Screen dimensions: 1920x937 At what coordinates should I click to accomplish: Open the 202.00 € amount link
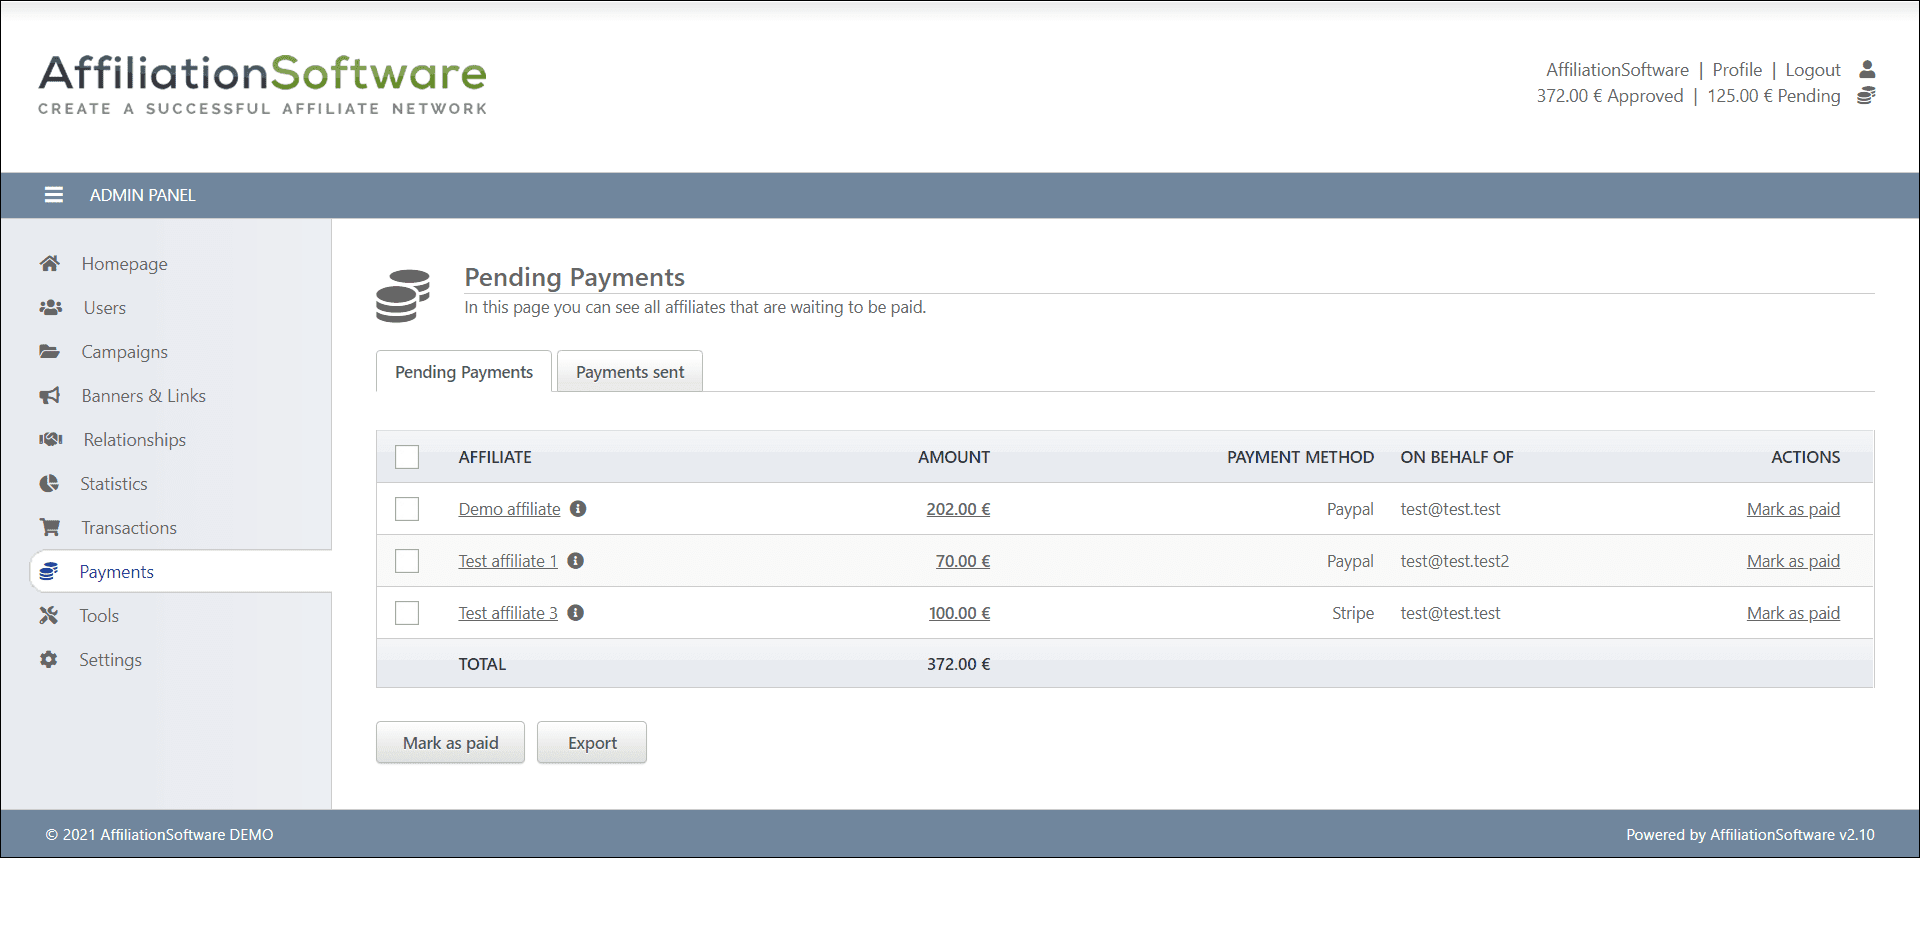[x=957, y=509]
